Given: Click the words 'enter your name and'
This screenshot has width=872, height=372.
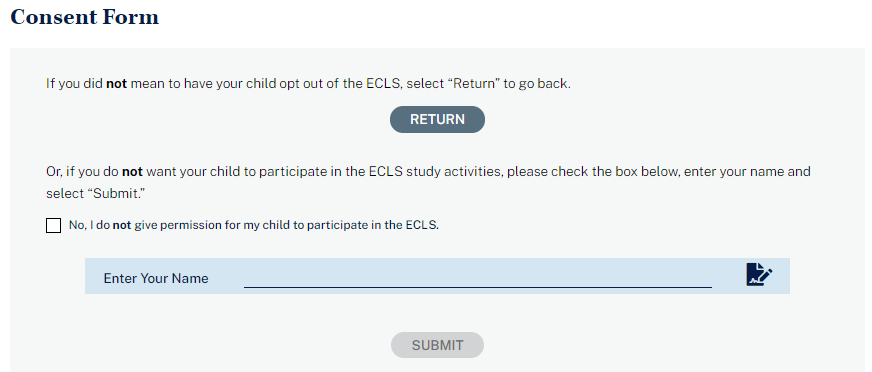Looking at the screenshot, I should [x=747, y=171].
